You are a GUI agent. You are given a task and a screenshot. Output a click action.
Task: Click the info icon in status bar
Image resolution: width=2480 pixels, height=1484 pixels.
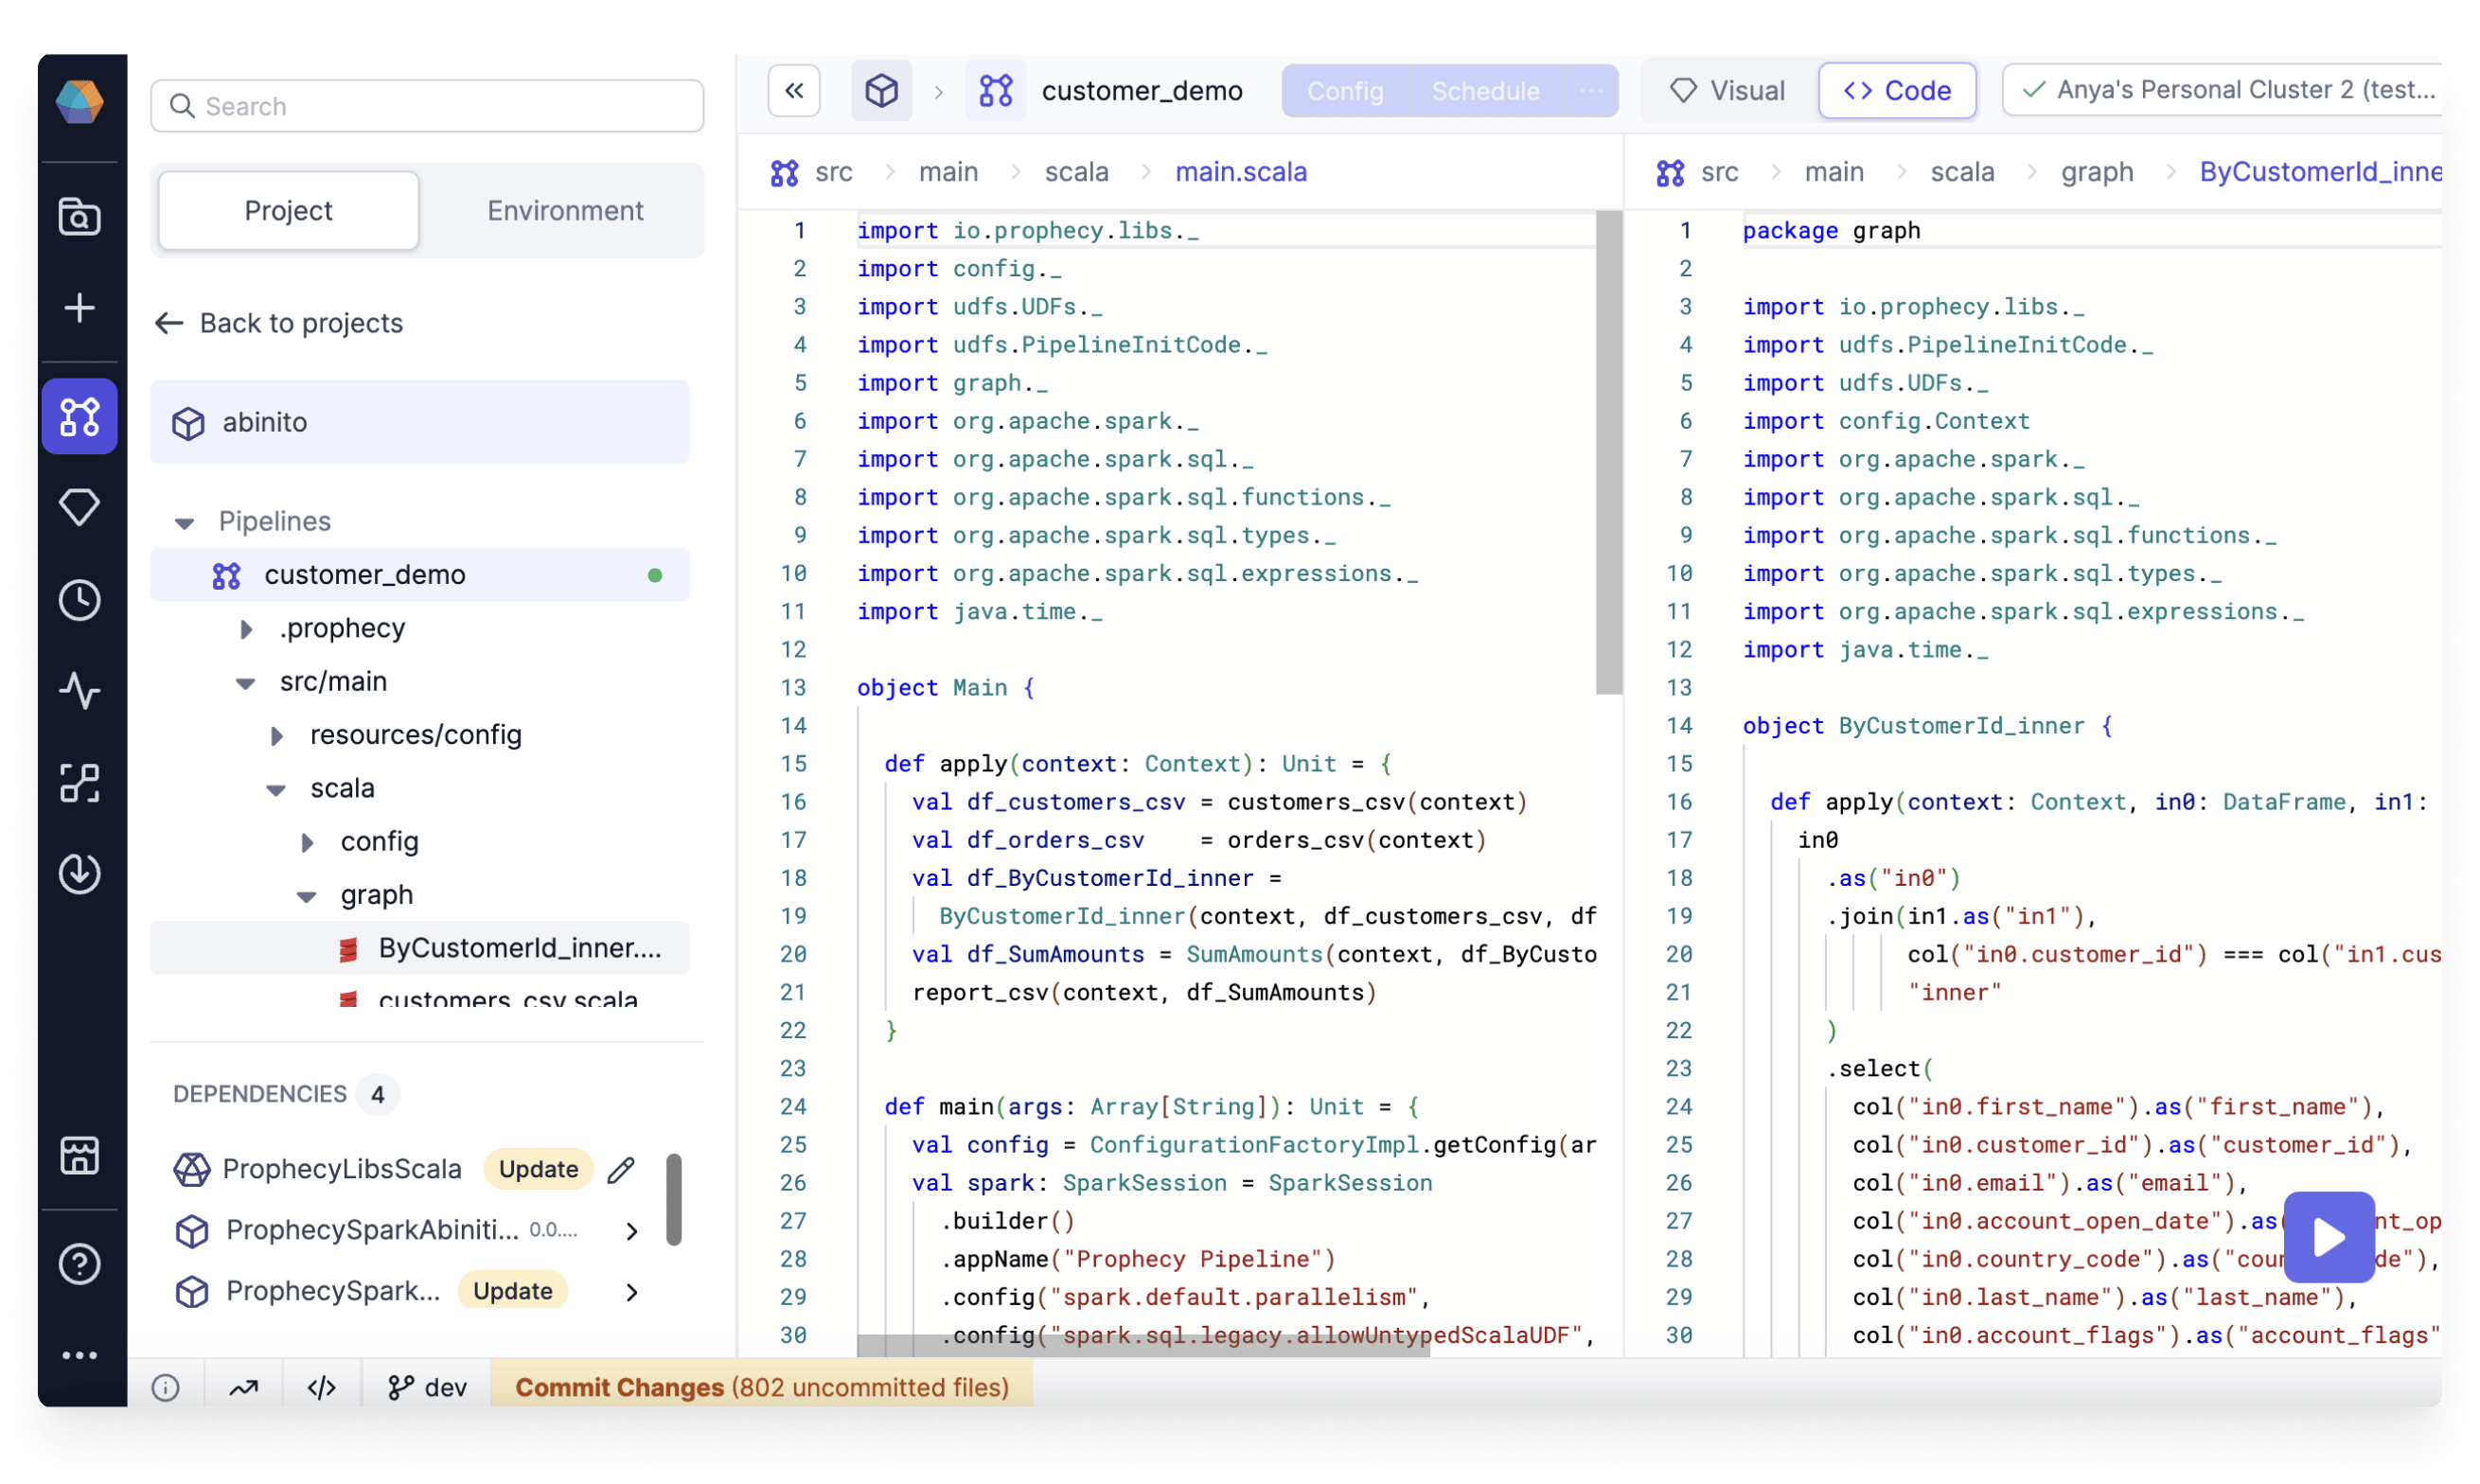(x=166, y=1388)
